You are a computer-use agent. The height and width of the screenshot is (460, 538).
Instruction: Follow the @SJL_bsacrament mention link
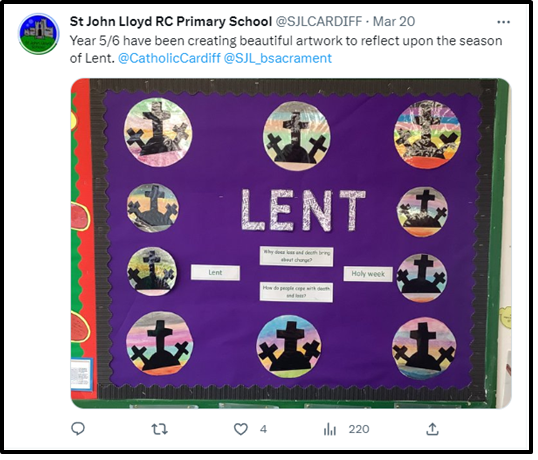point(278,58)
